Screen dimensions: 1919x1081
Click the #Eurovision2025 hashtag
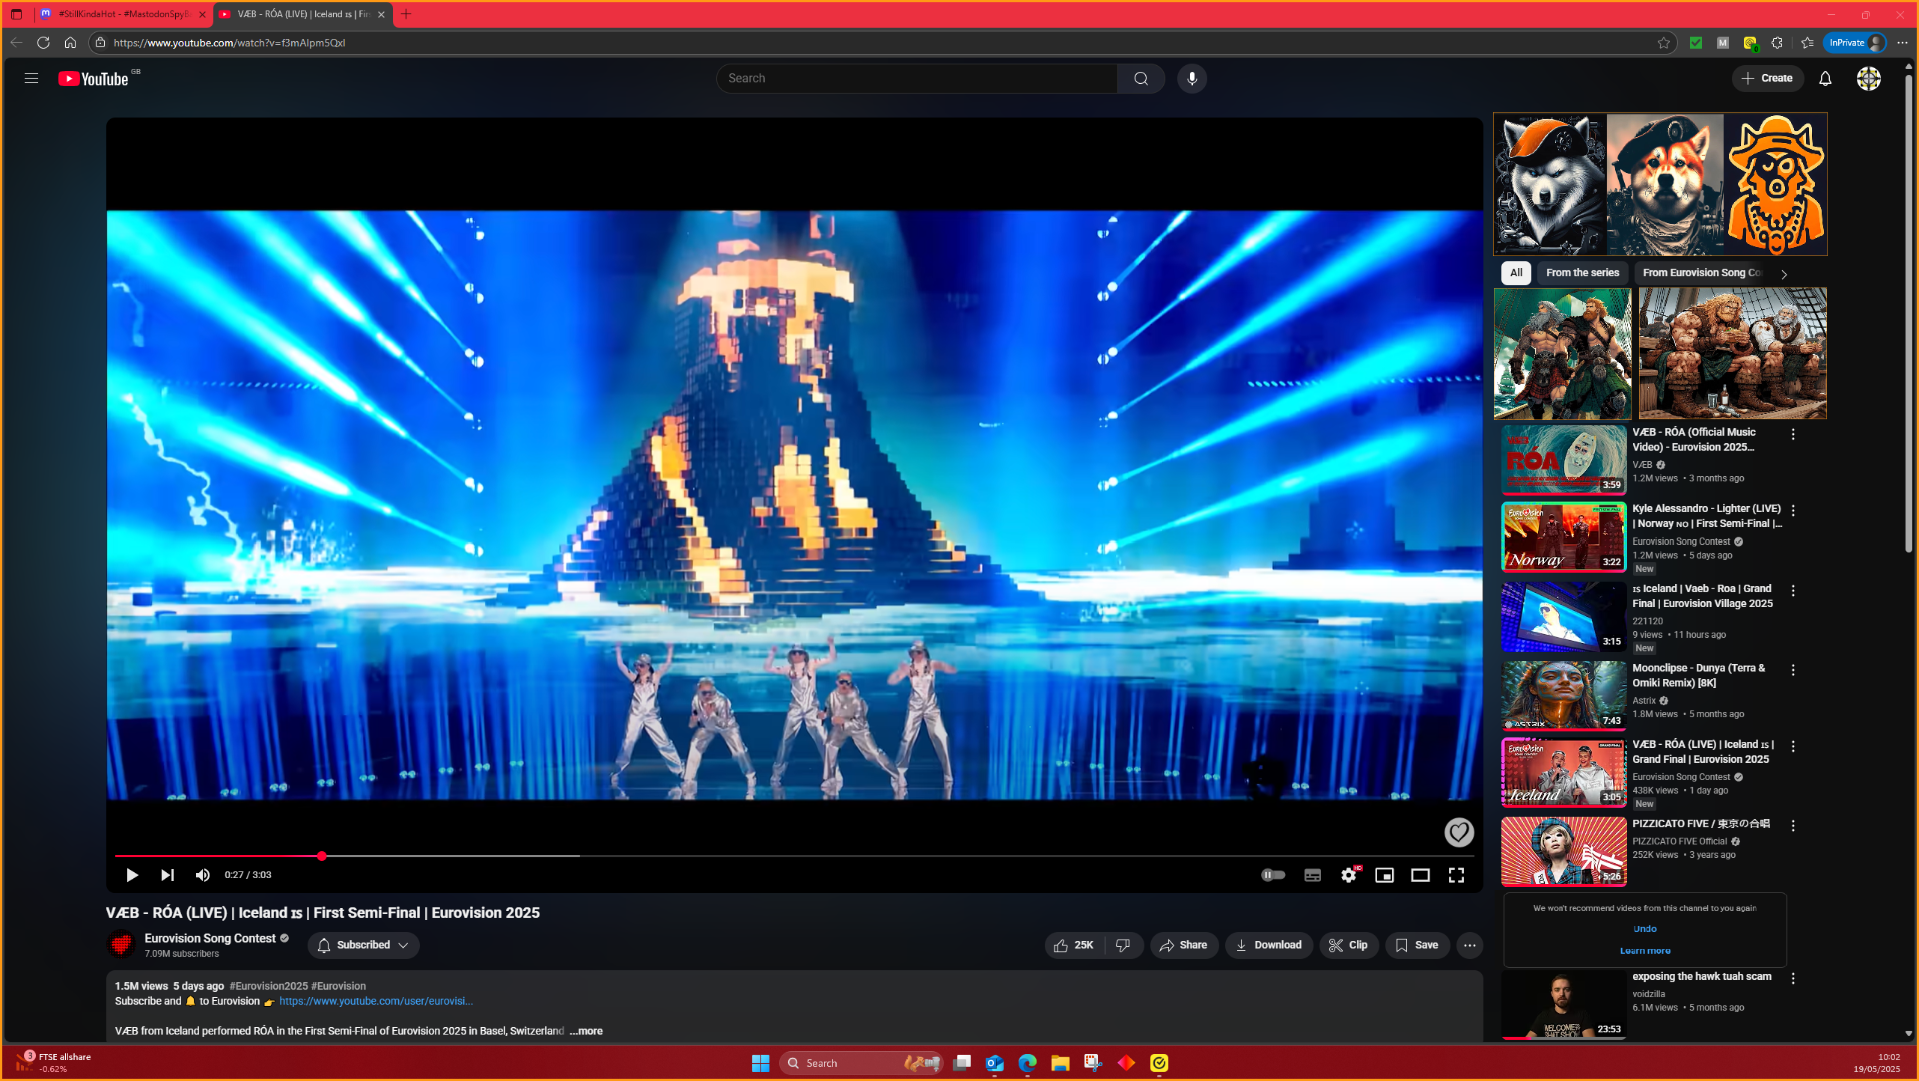point(268,986)
